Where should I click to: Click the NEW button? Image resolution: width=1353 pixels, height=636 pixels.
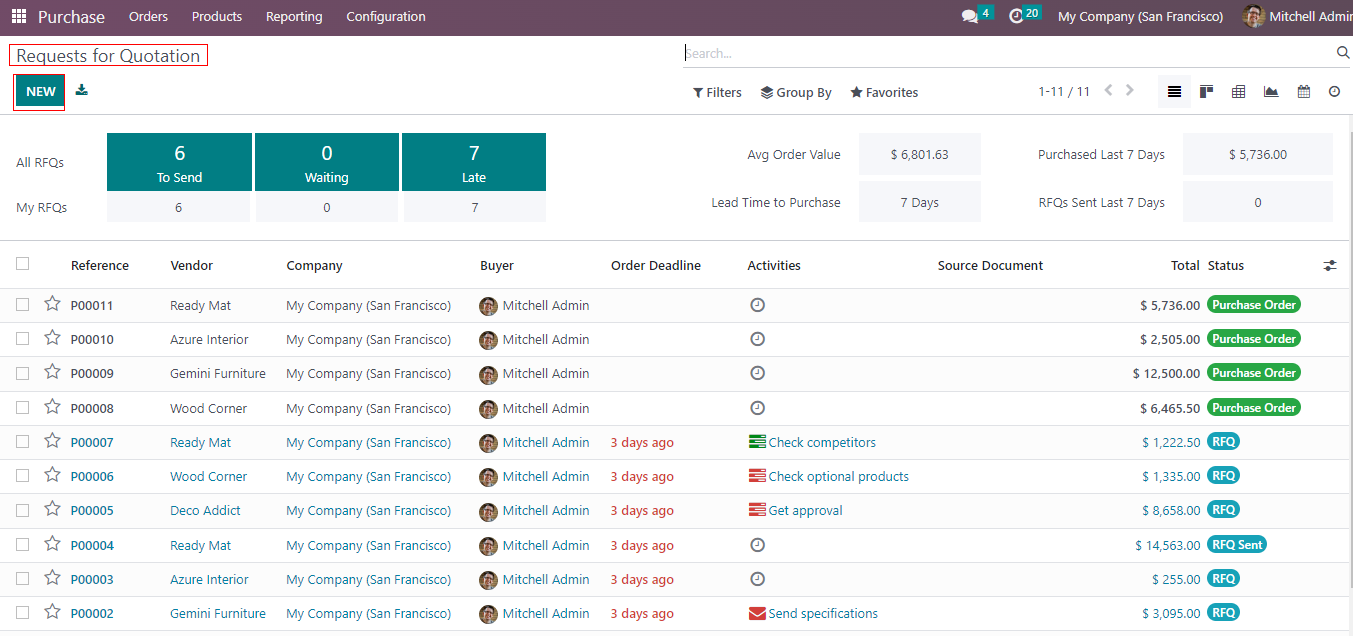41,92
